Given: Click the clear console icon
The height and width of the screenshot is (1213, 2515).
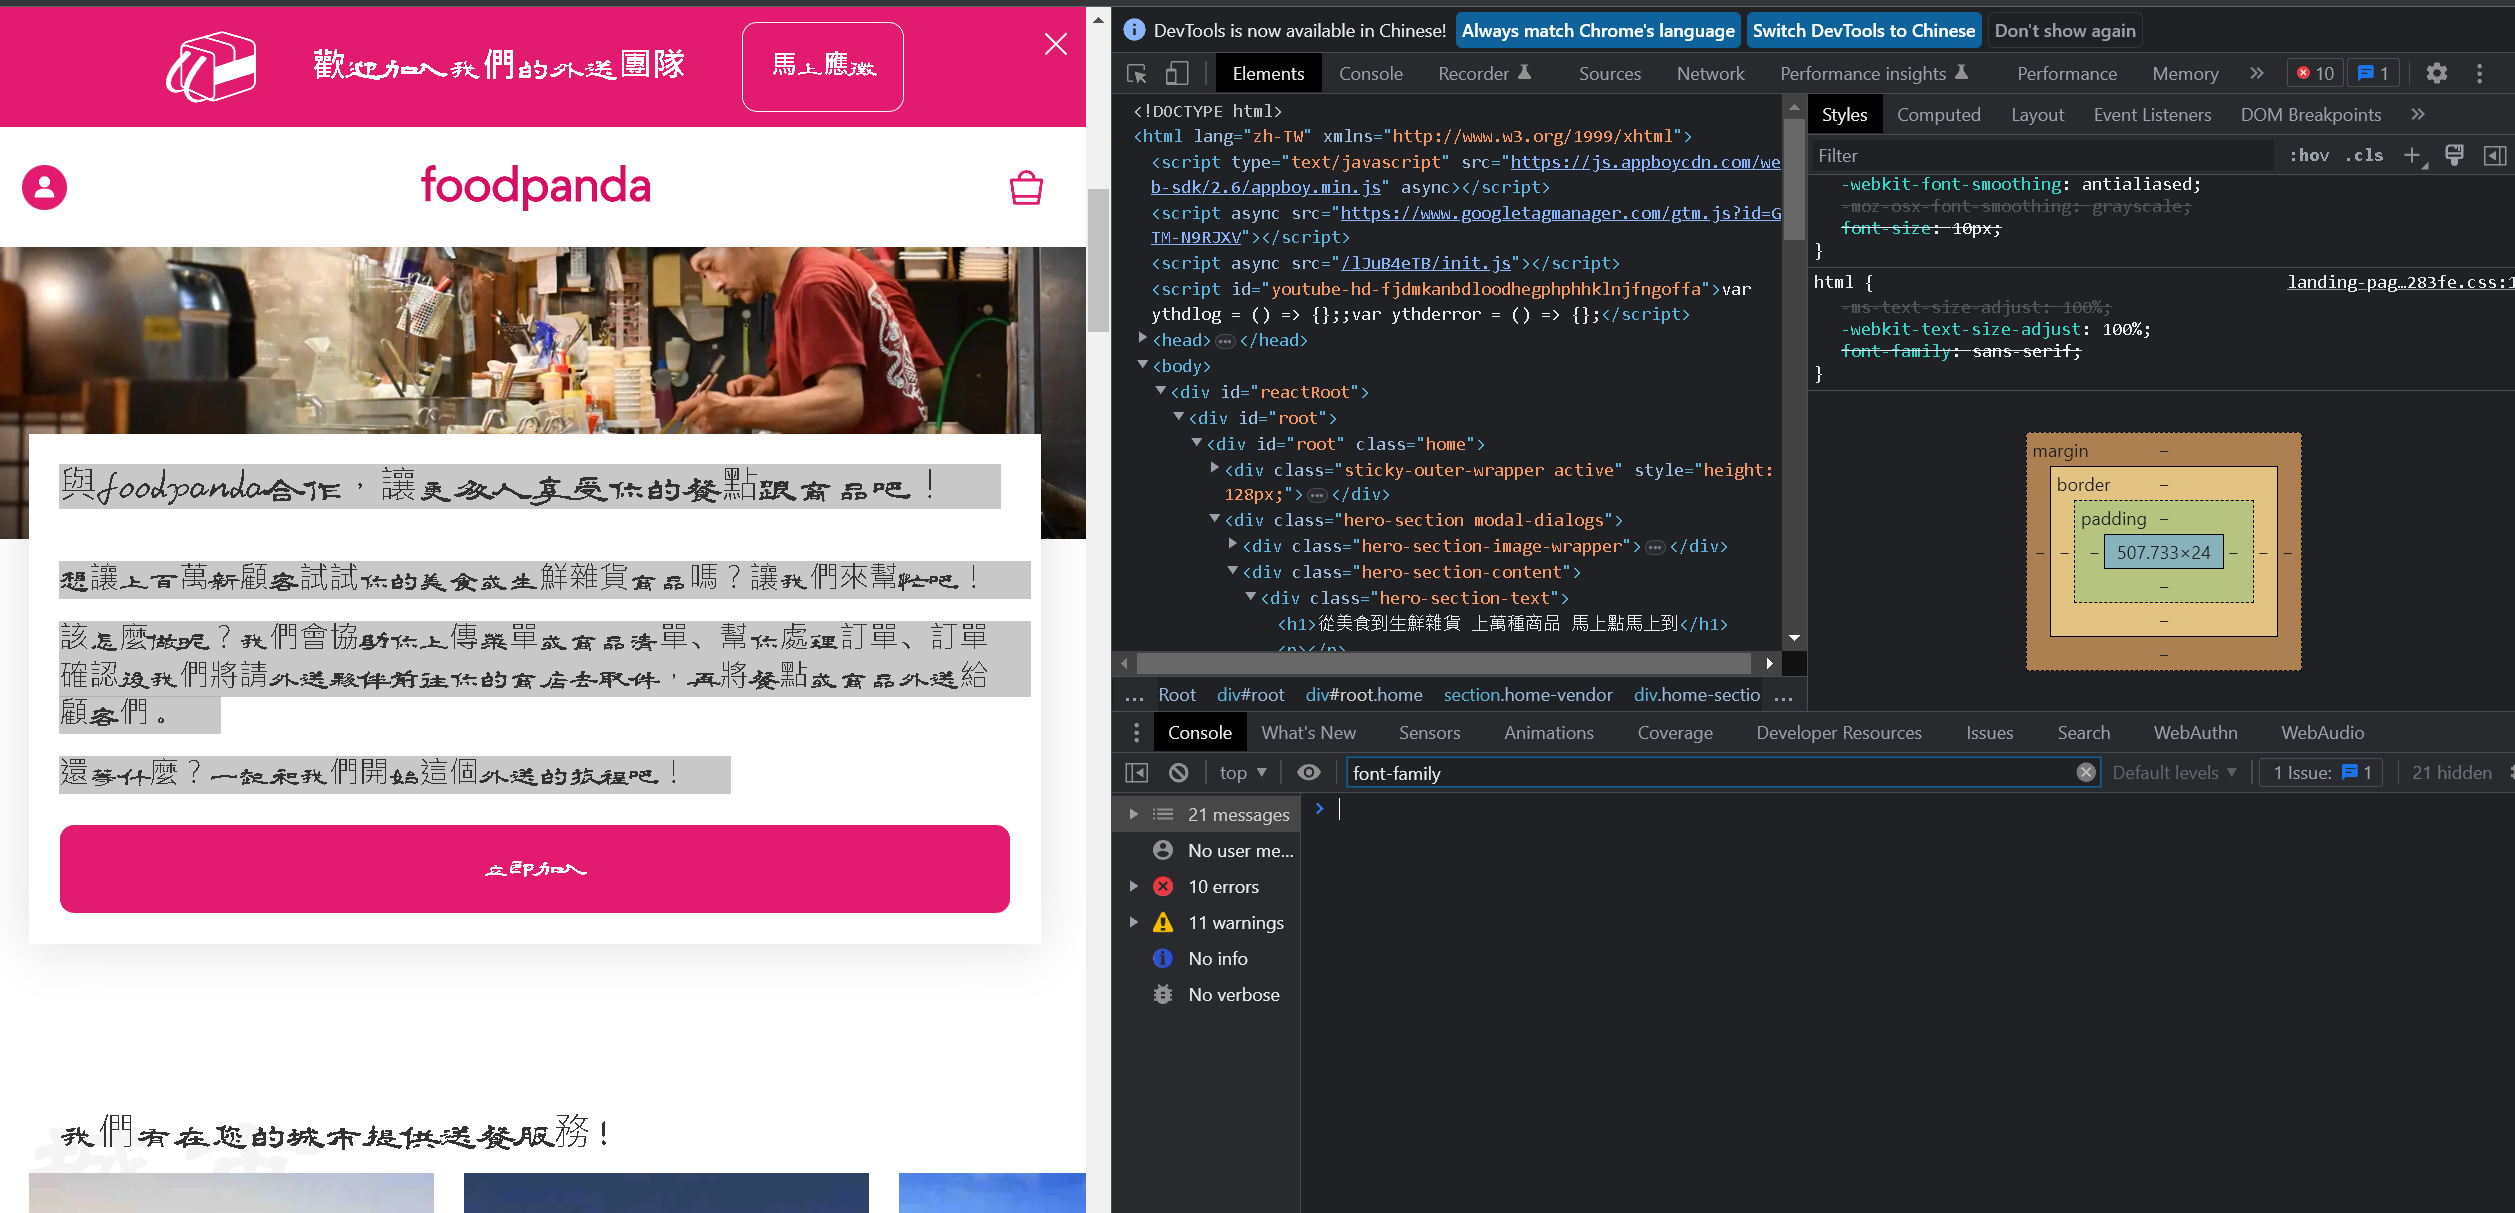Looking at the screenshot, I should [x=1179, y=772].
